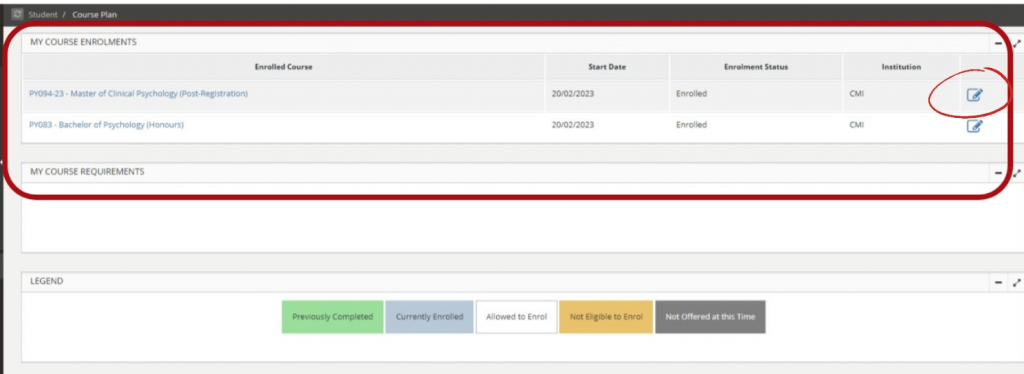Maximize the My Course Requirements panel

point(1017,173)
